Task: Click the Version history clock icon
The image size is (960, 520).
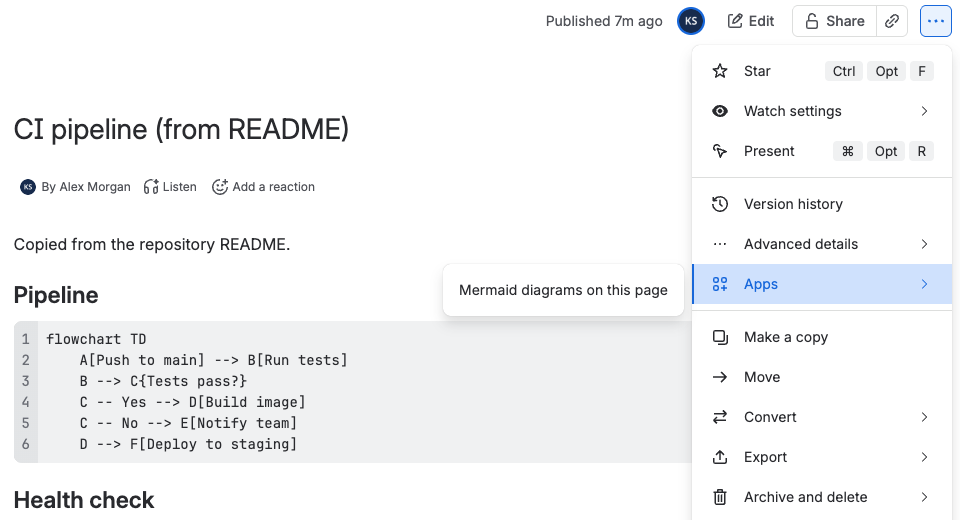Action: pos(720,204)
